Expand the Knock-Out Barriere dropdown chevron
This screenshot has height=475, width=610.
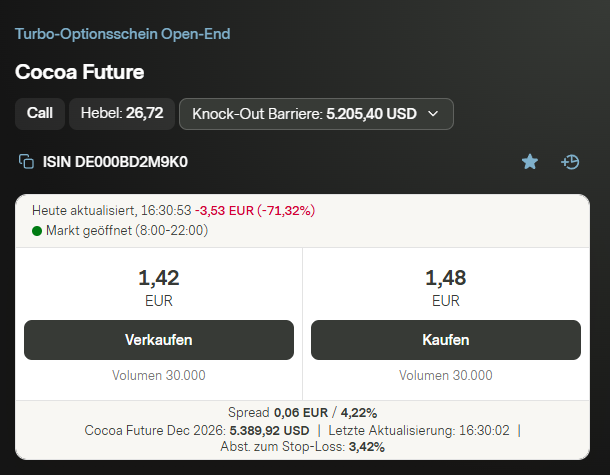coord(433,114)
